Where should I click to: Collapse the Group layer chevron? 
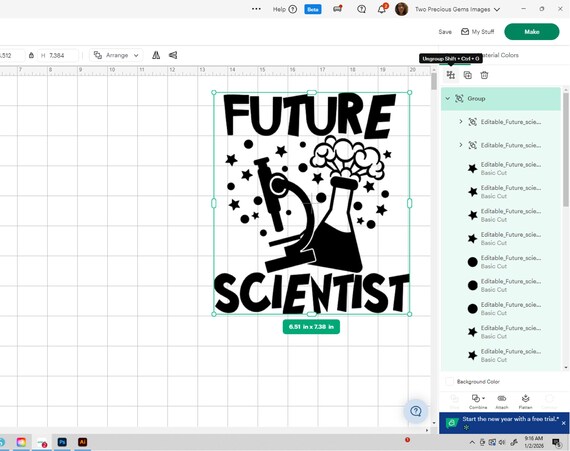click(448, 98)
